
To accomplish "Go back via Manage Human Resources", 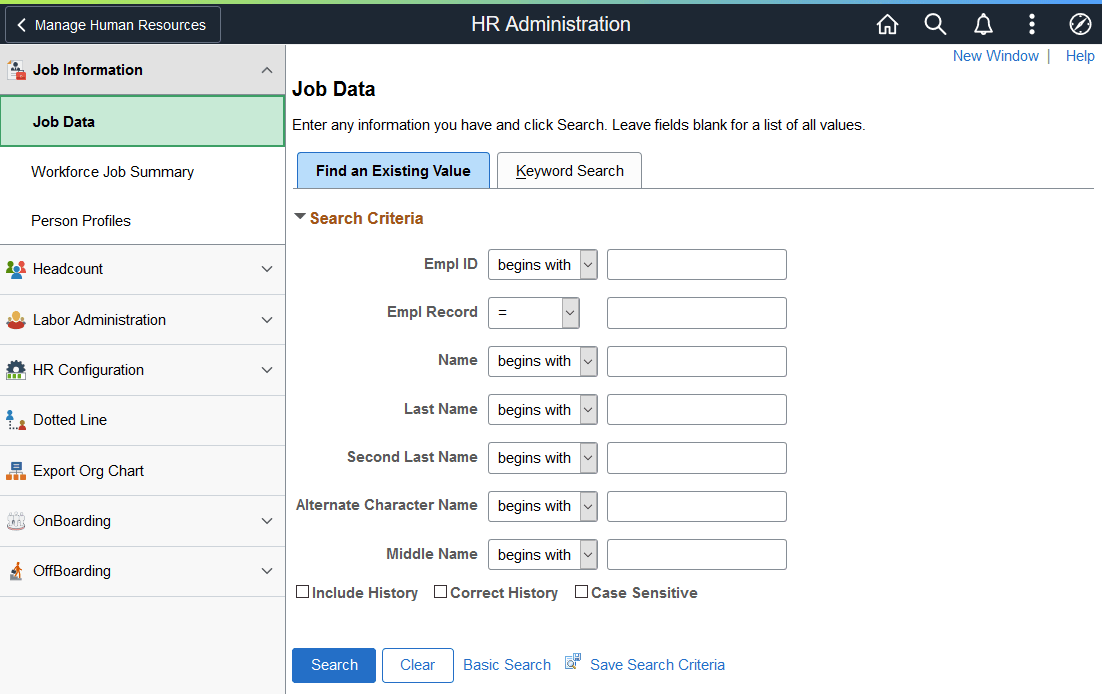I will point(112,24).
